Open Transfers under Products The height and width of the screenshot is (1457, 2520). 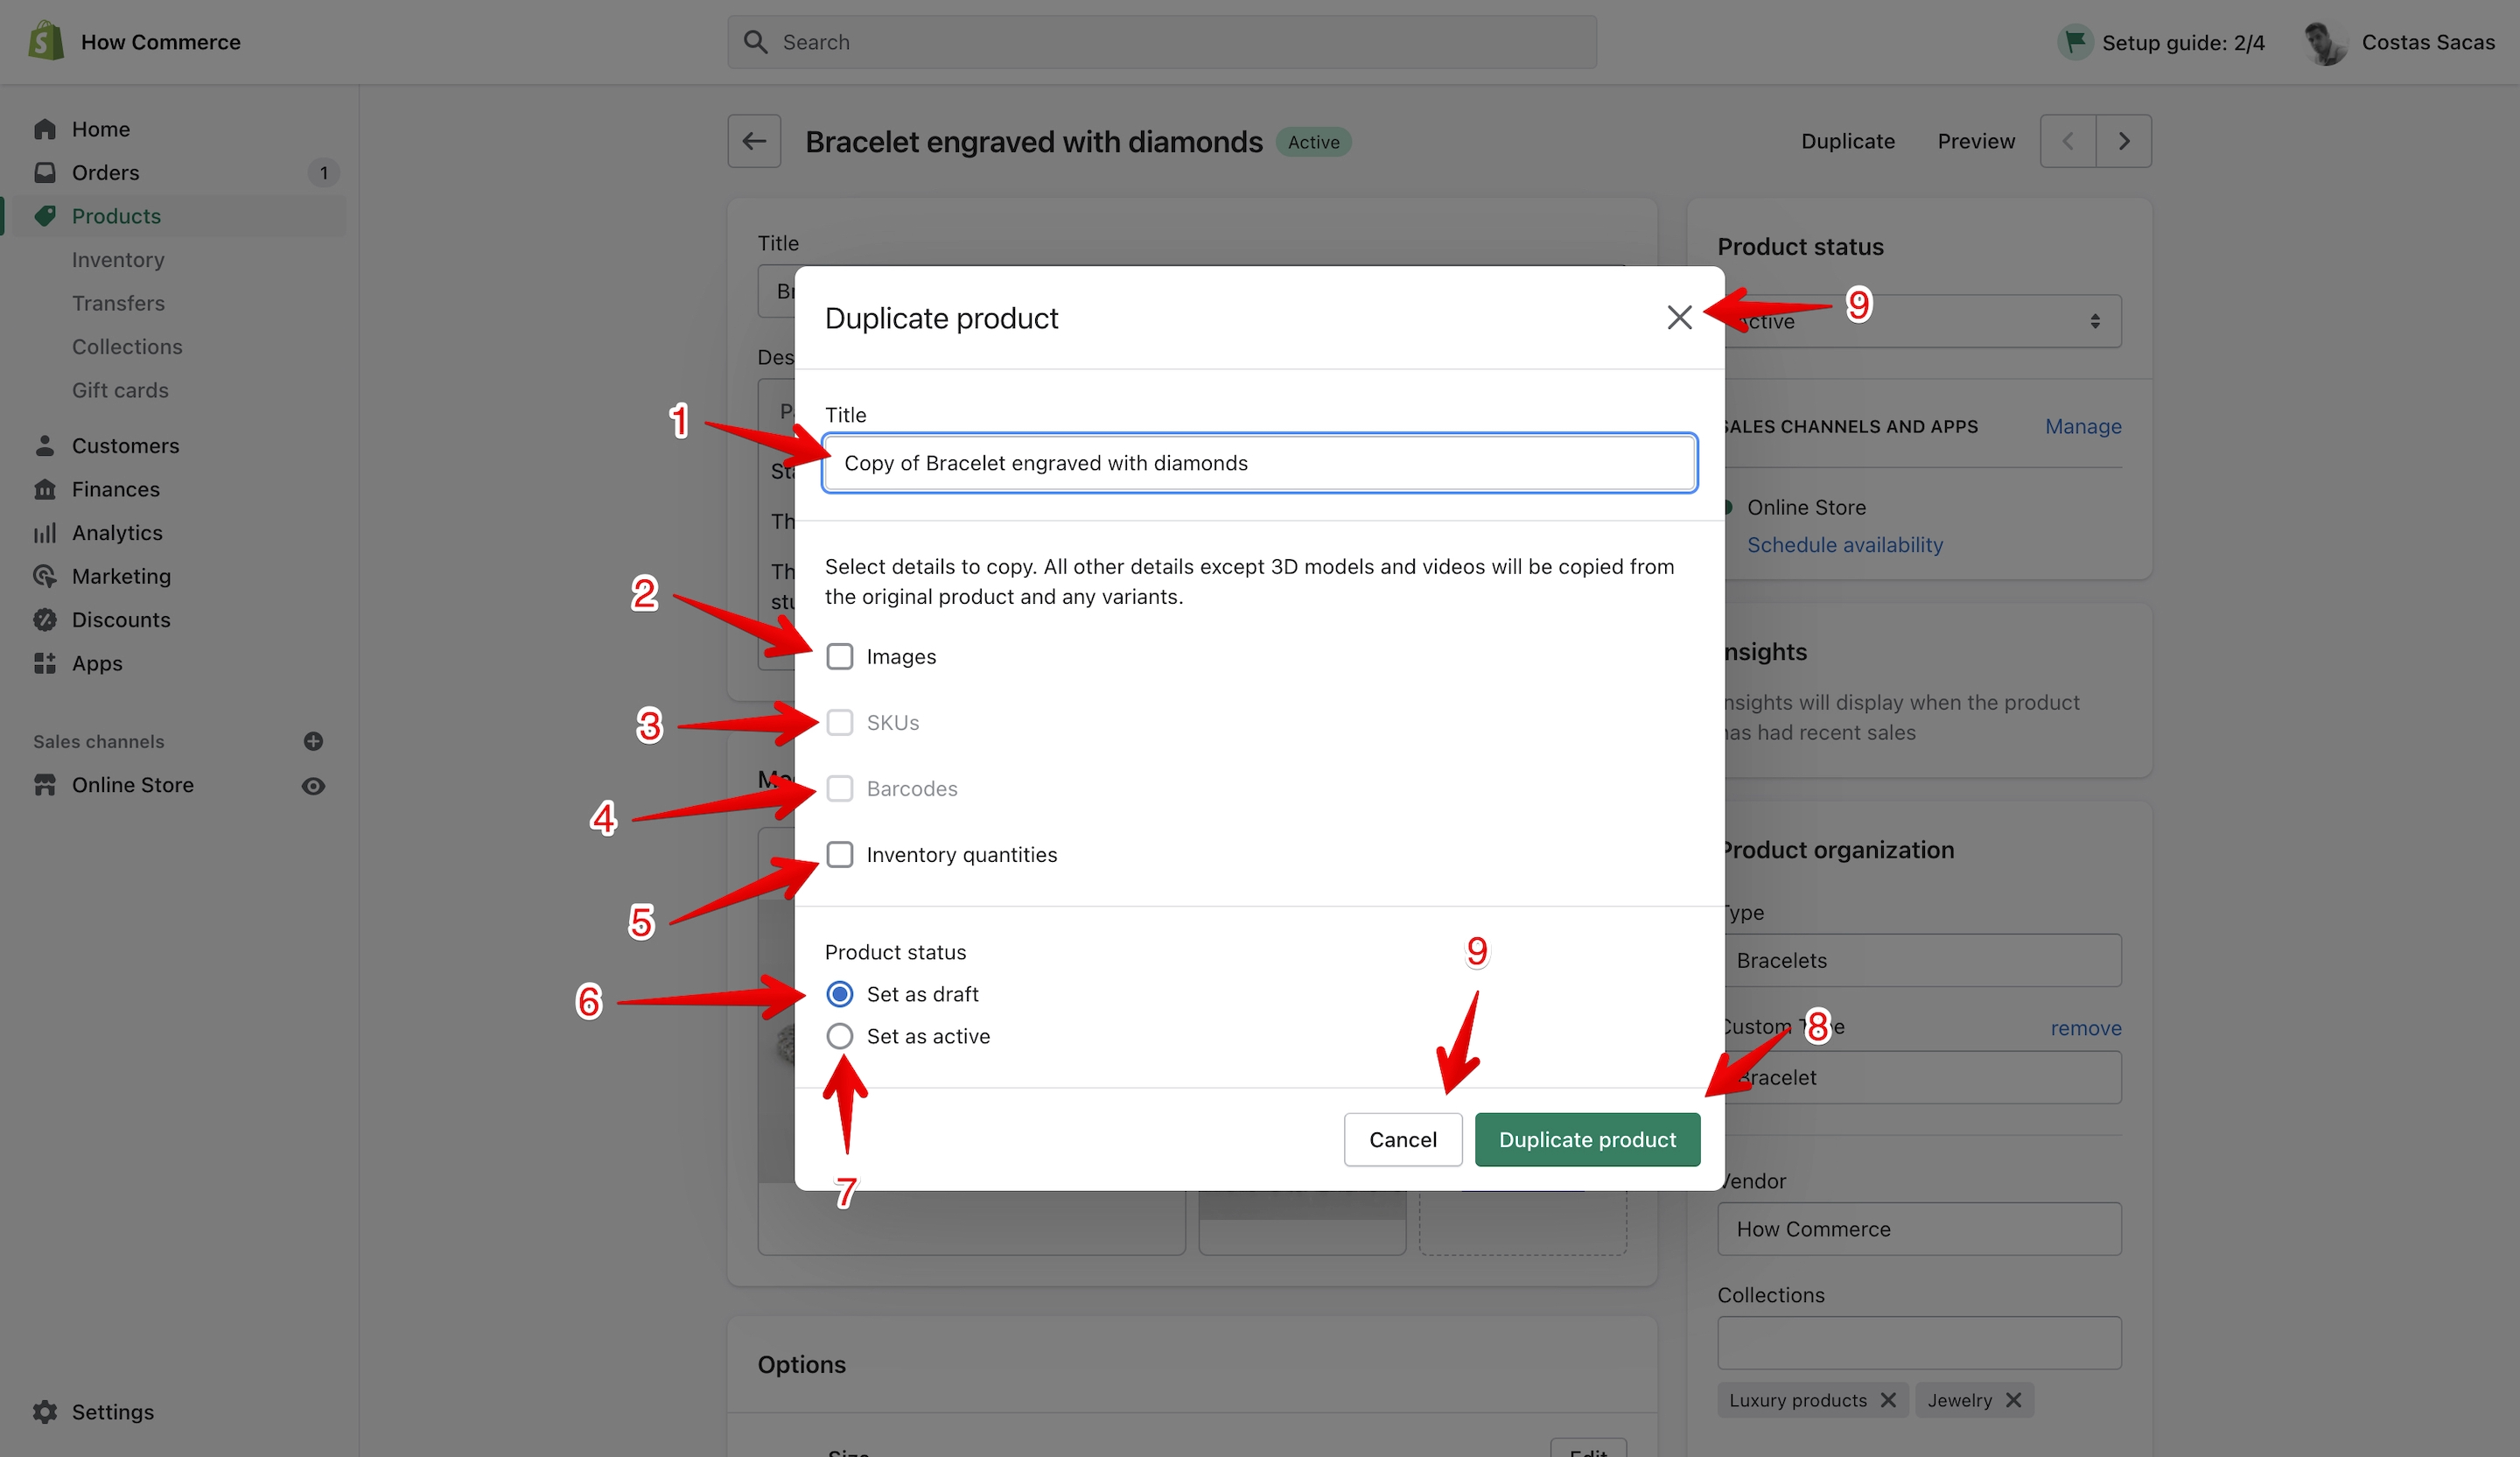(x=118, y=303)
